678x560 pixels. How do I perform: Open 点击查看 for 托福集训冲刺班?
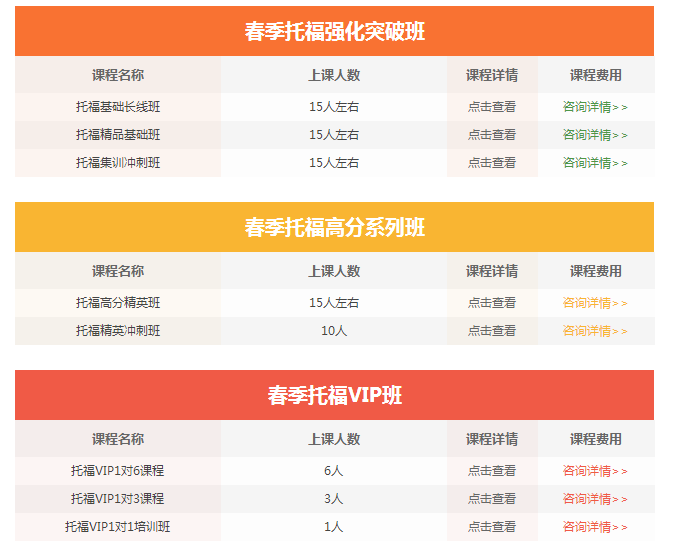point(492,163)
